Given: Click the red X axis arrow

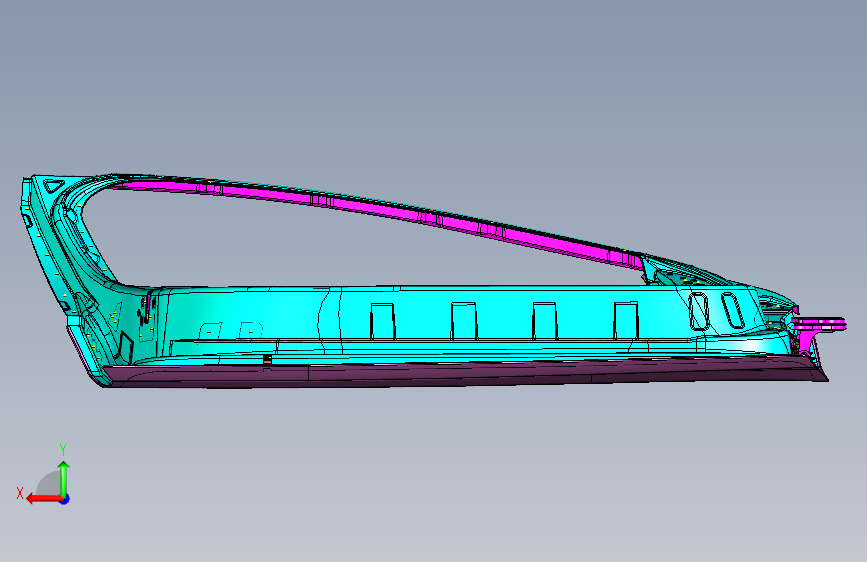Looking at the screenshot, I should pyautogui.click(x=43, y=499).
